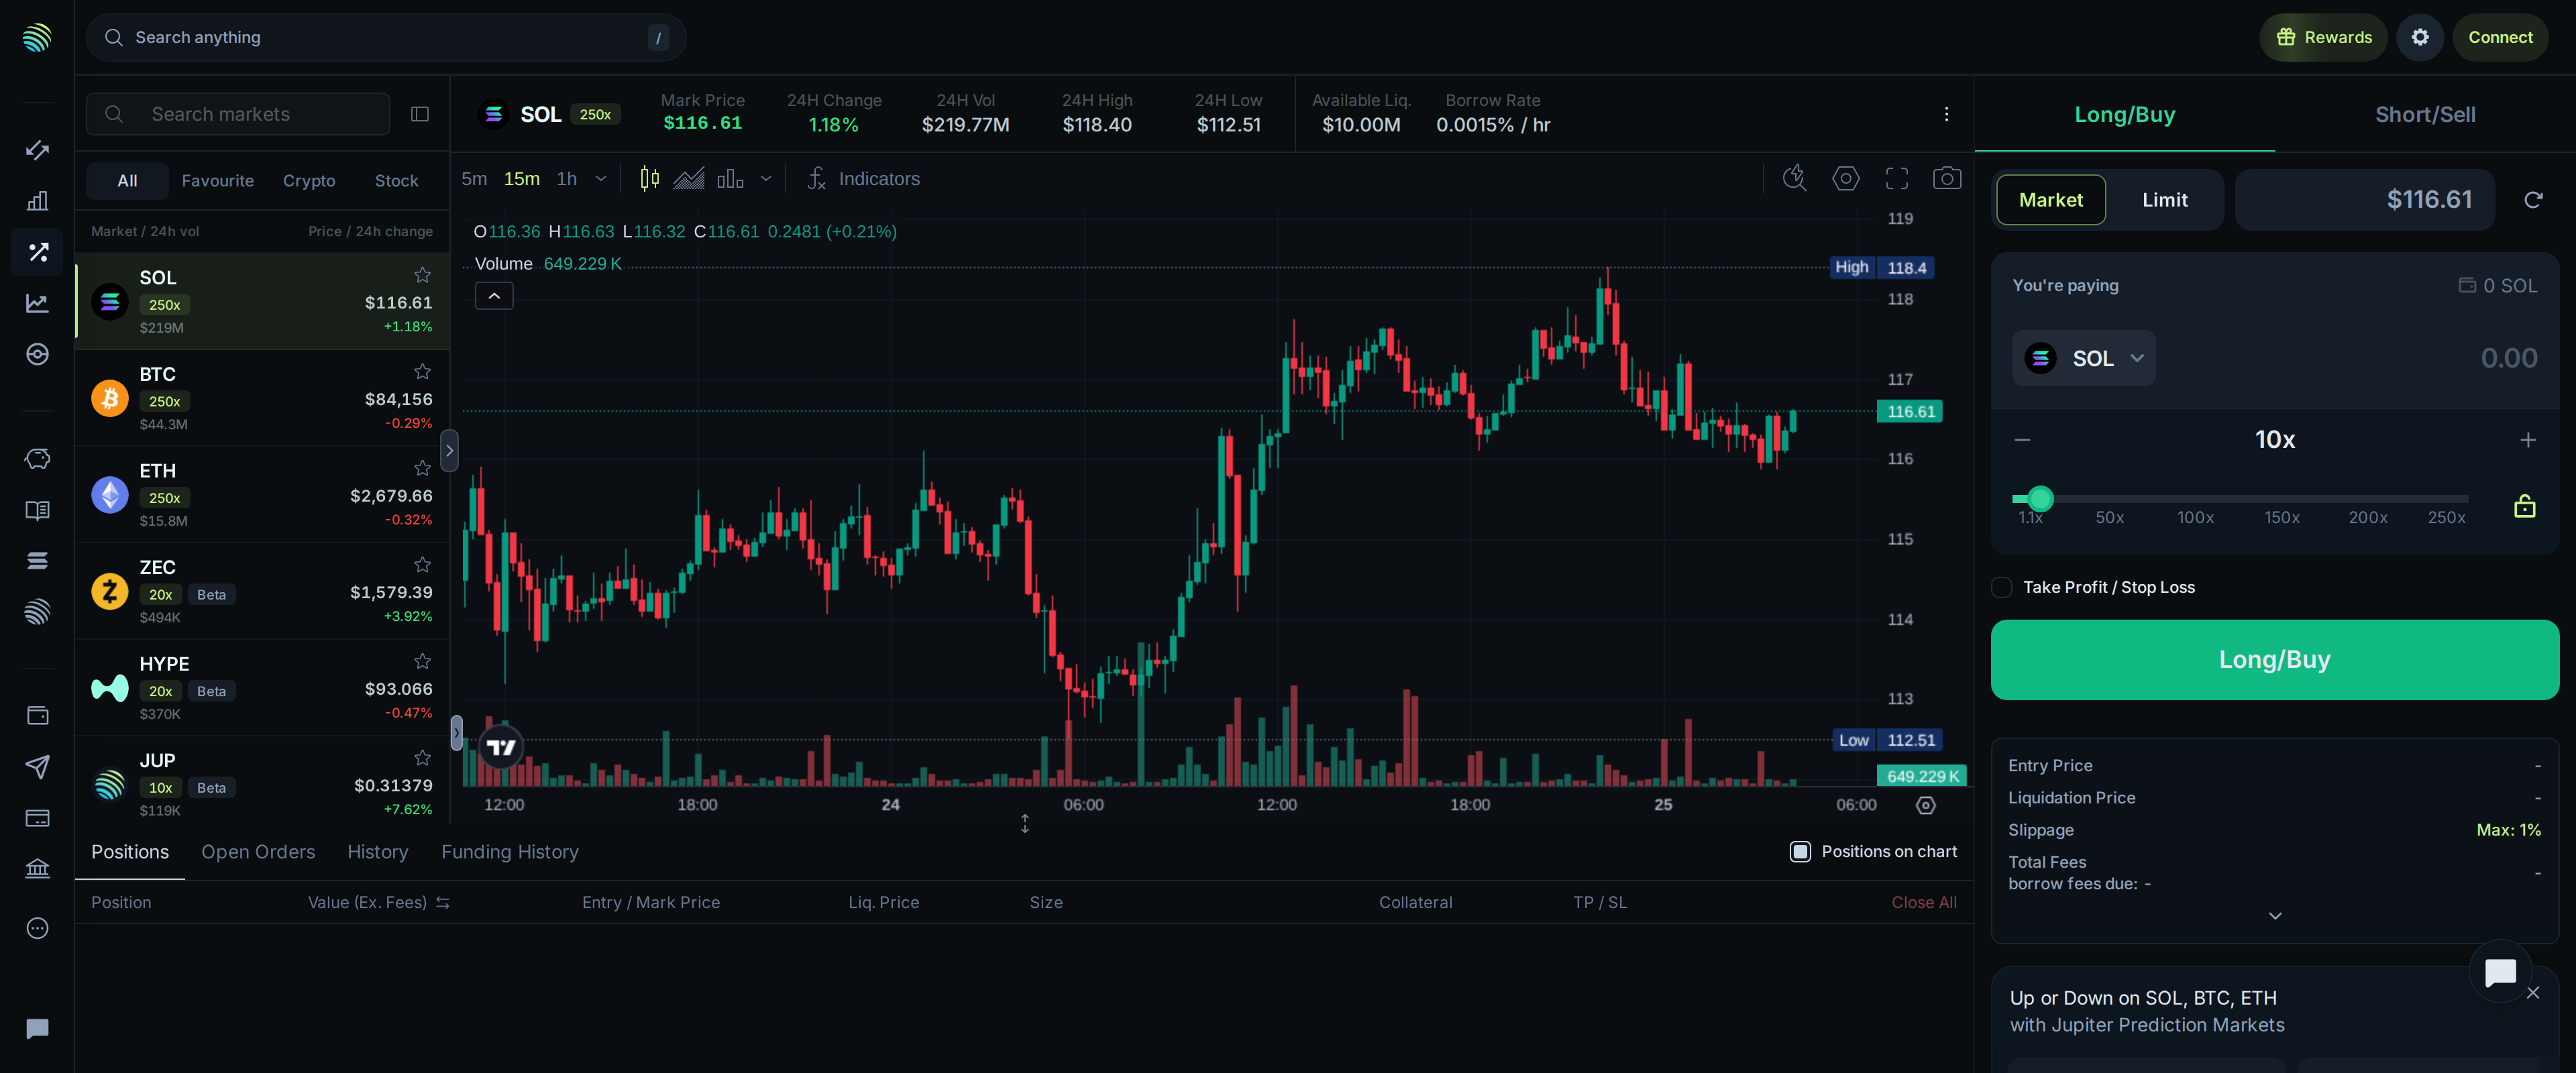This screenshot has height=1073, width=2576.
Task: Open the Indicators menu
Action: [x=864, y=179]
